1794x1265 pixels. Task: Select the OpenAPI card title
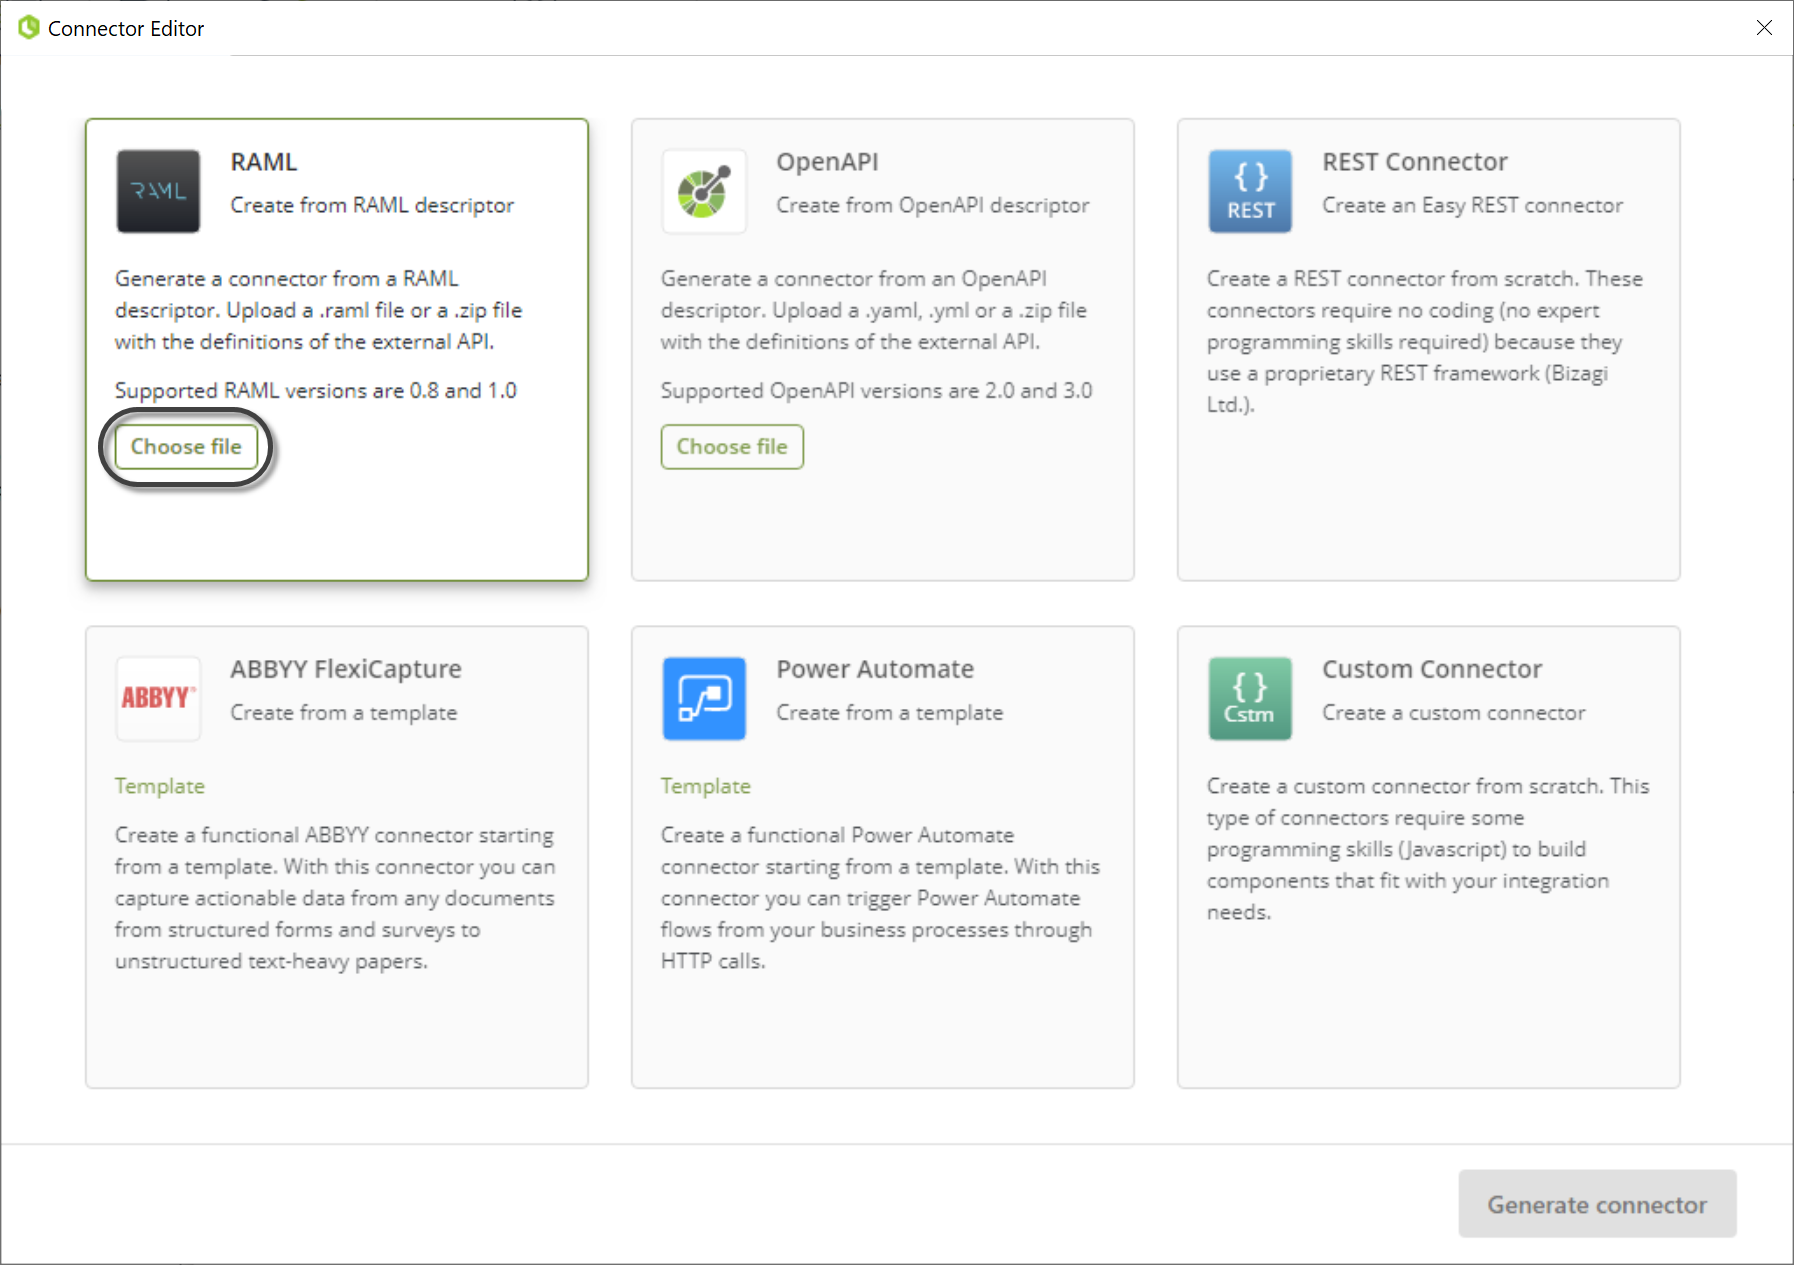pos(828,162)
